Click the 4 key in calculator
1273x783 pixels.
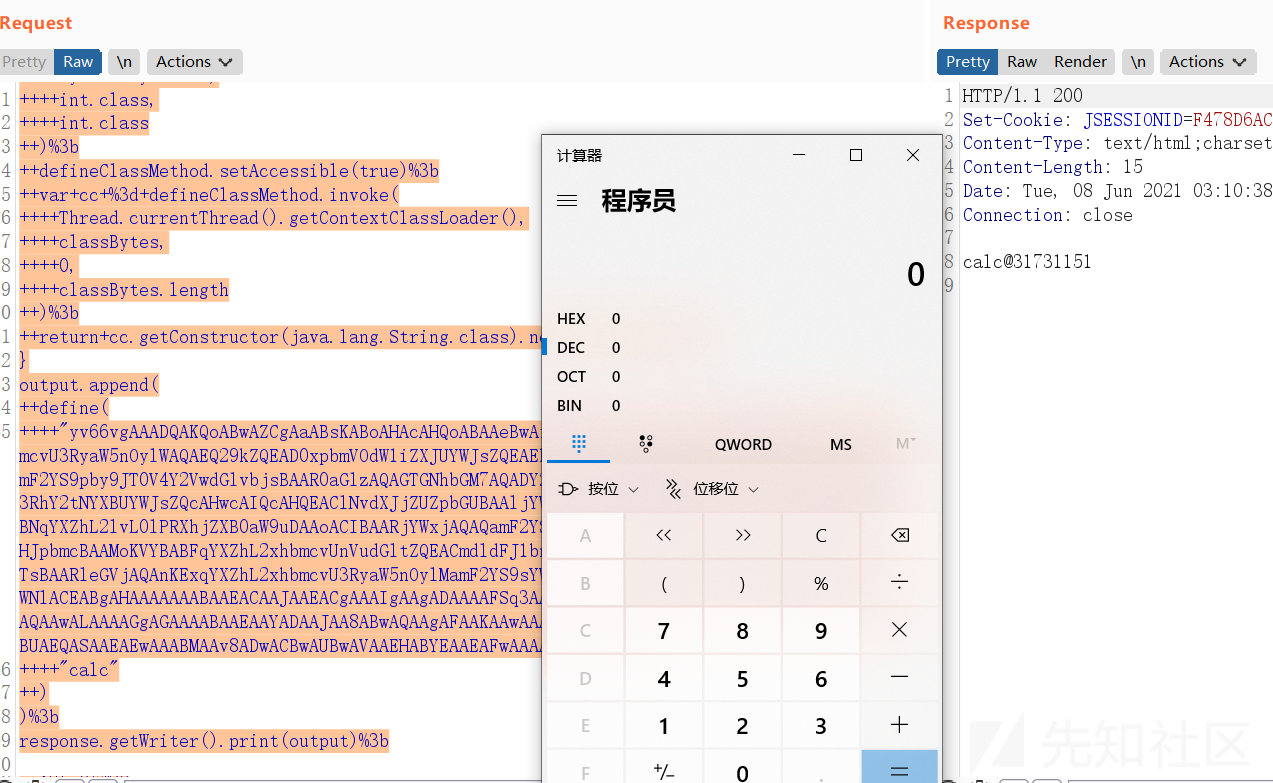click(x=663, y=678)
